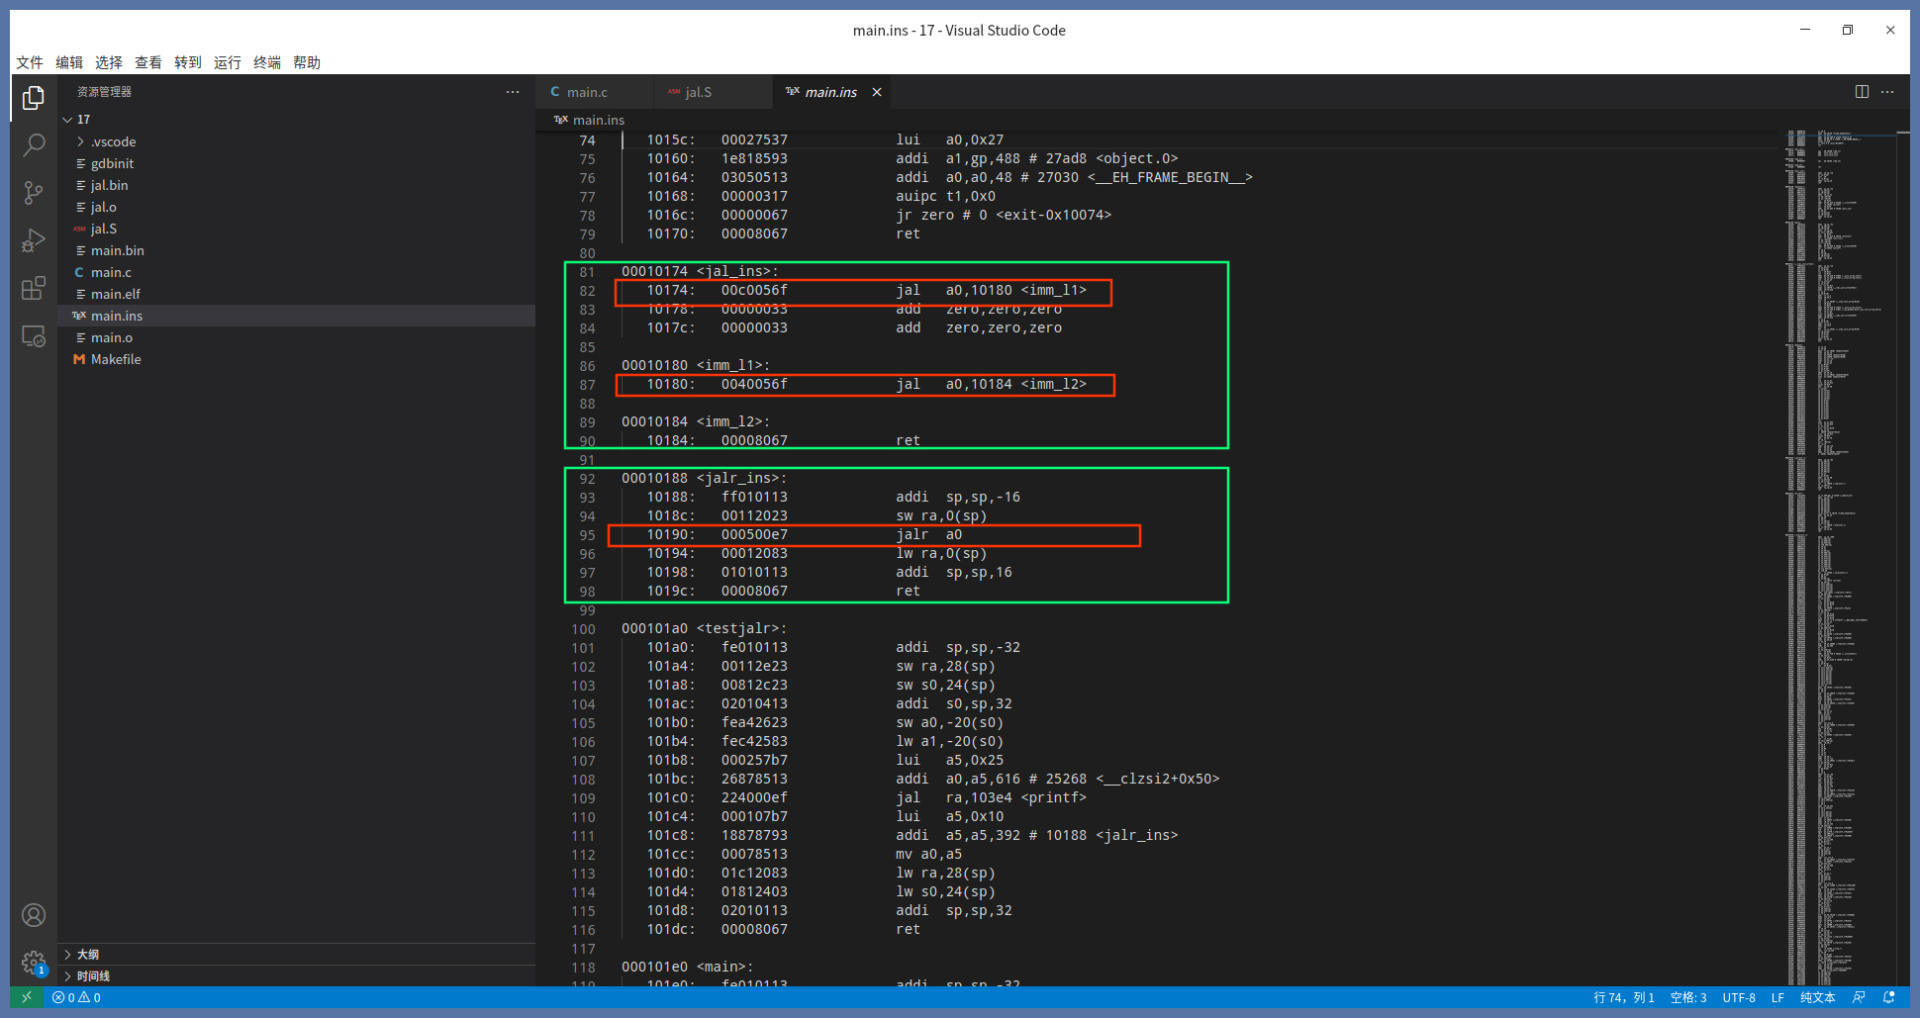
Task: Open the Remote Explorer icon
Action: click(x=33, y=337)
